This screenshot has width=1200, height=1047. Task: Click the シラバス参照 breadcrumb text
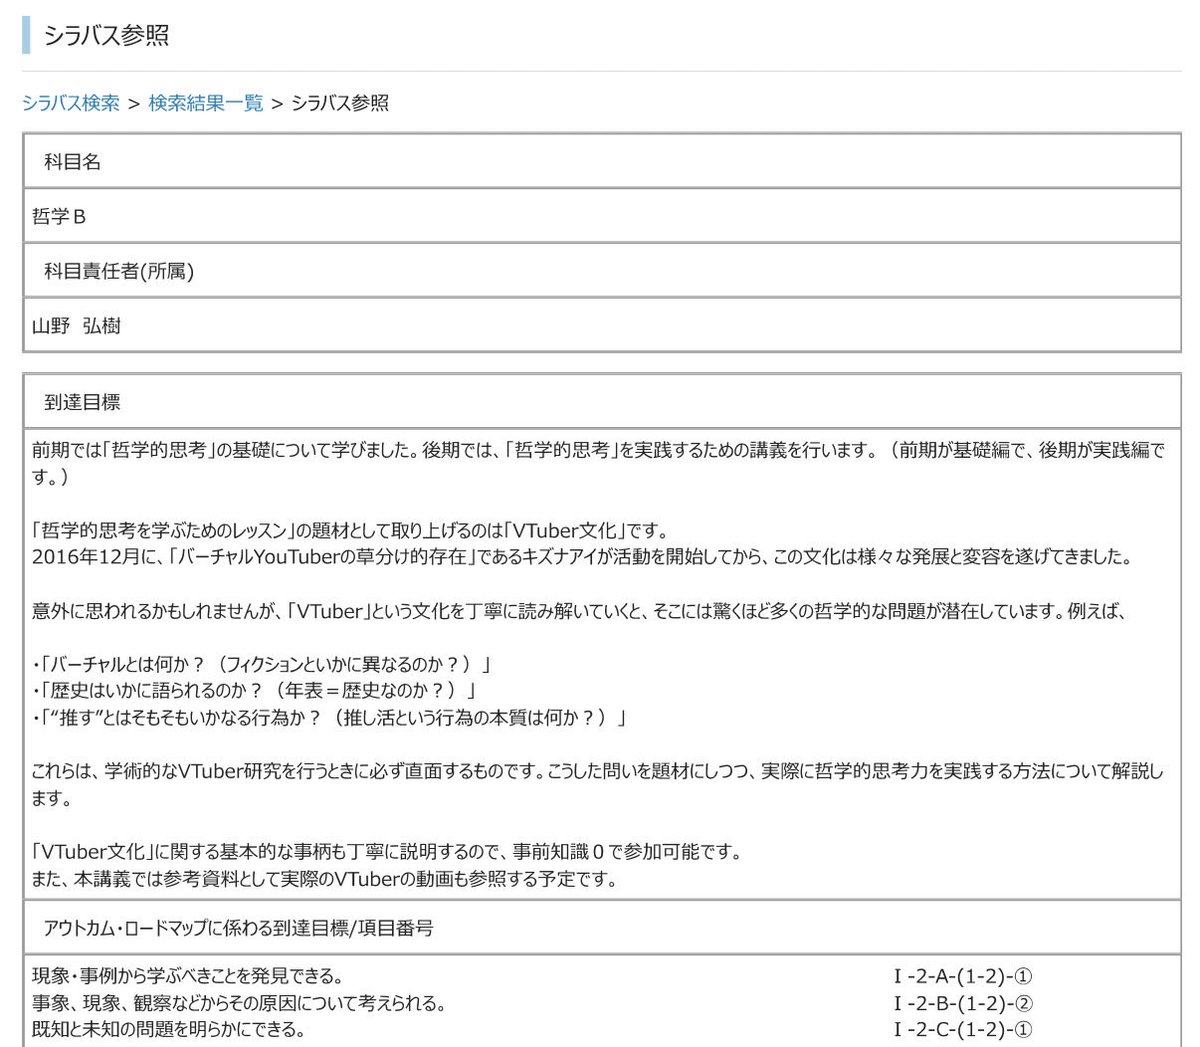point(340,103)
